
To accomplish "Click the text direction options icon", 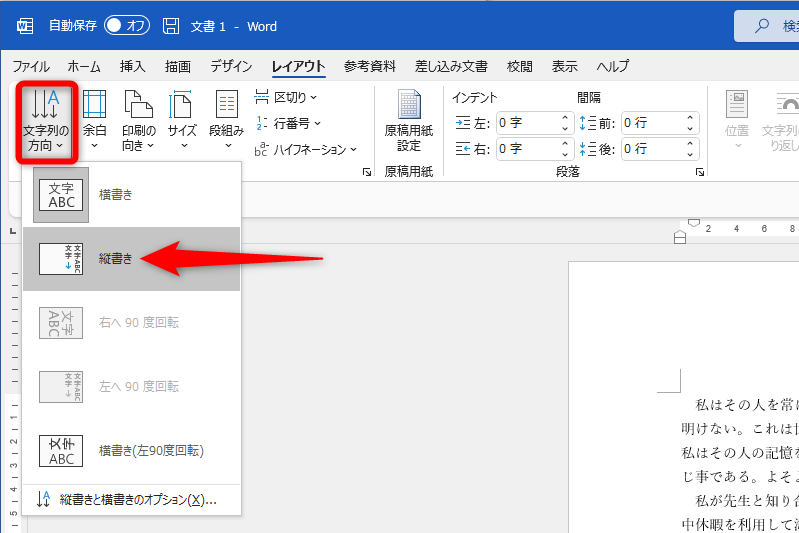I will [44, 500].
